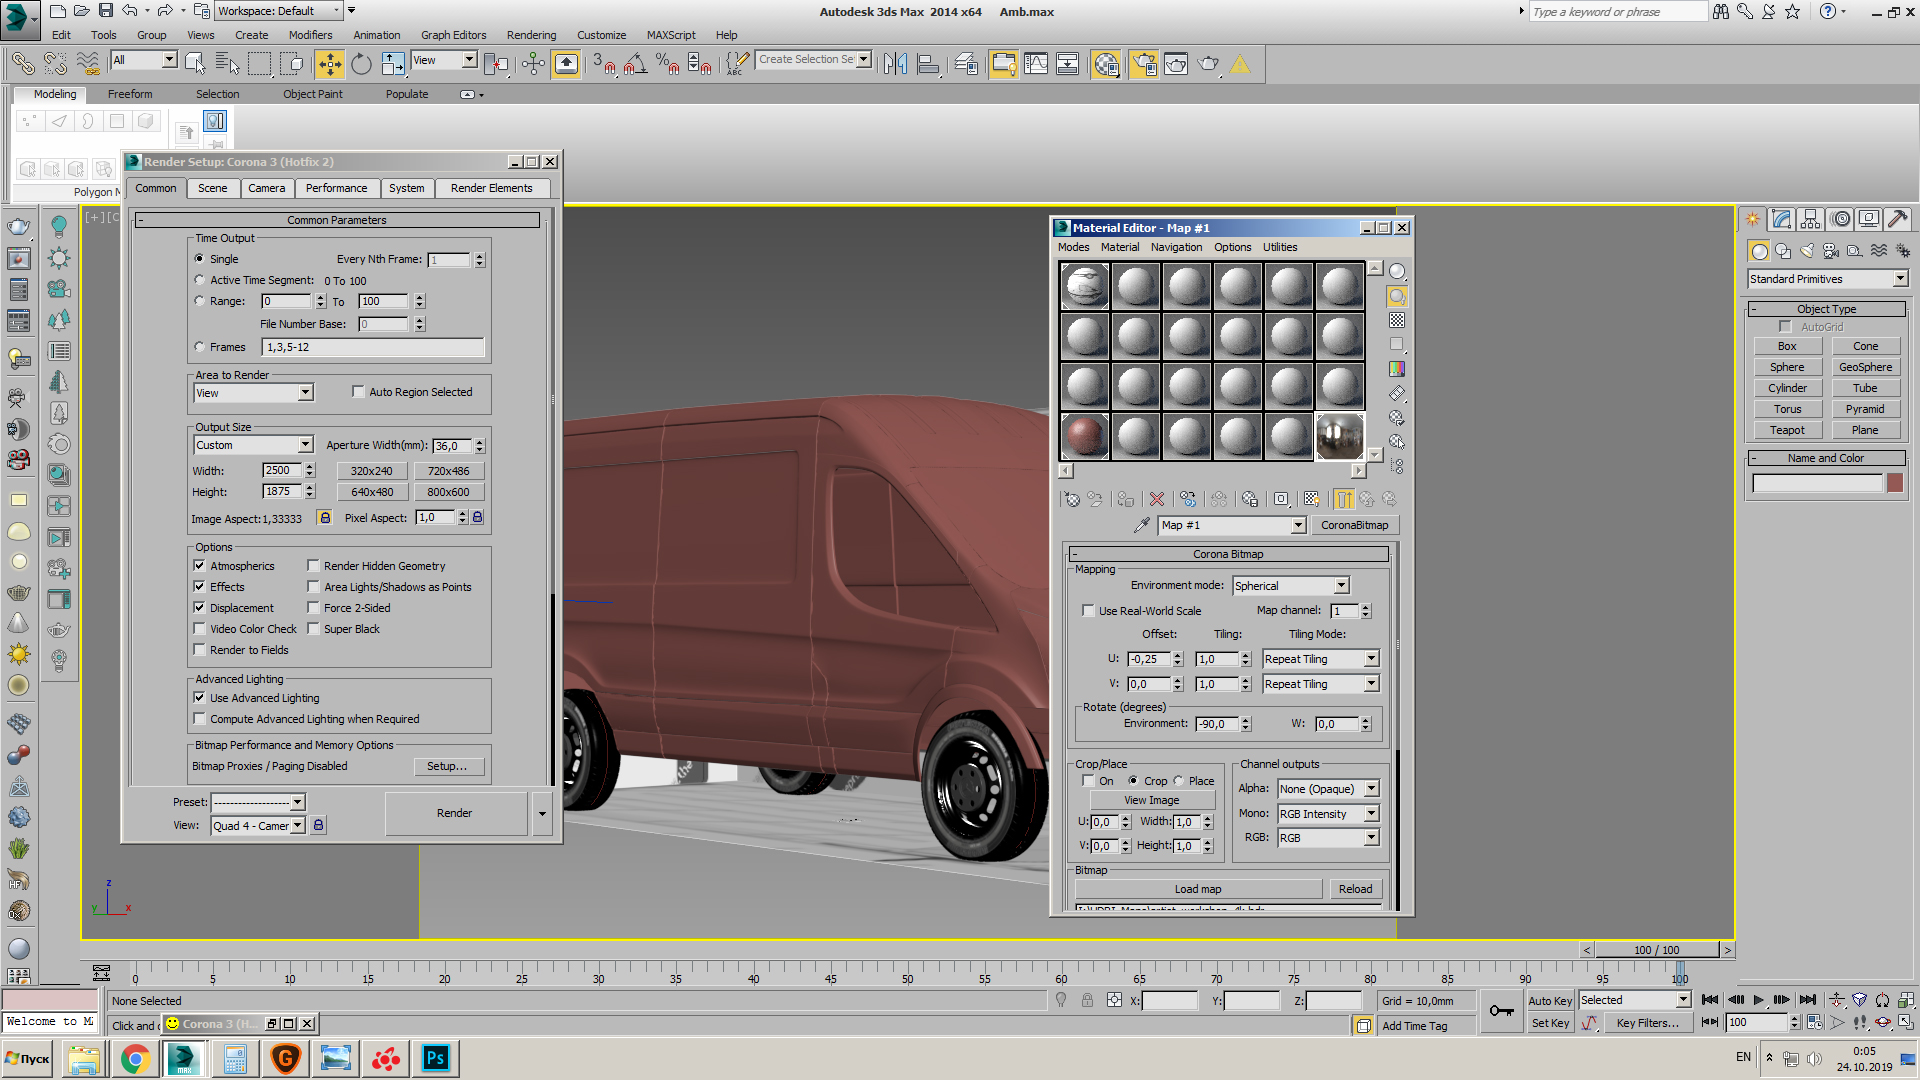Toggle Atmospherics checkbox under Options
Viewport: 1920px width, 1080px height.
coord(199,564)
